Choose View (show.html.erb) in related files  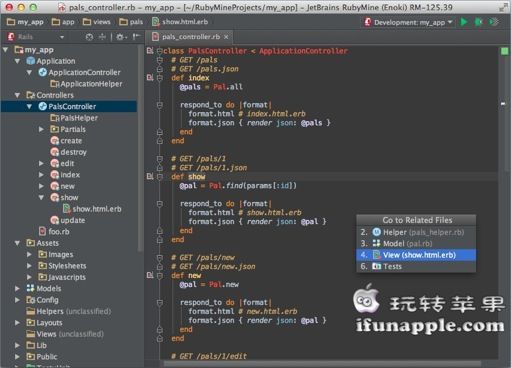[416, 255]
